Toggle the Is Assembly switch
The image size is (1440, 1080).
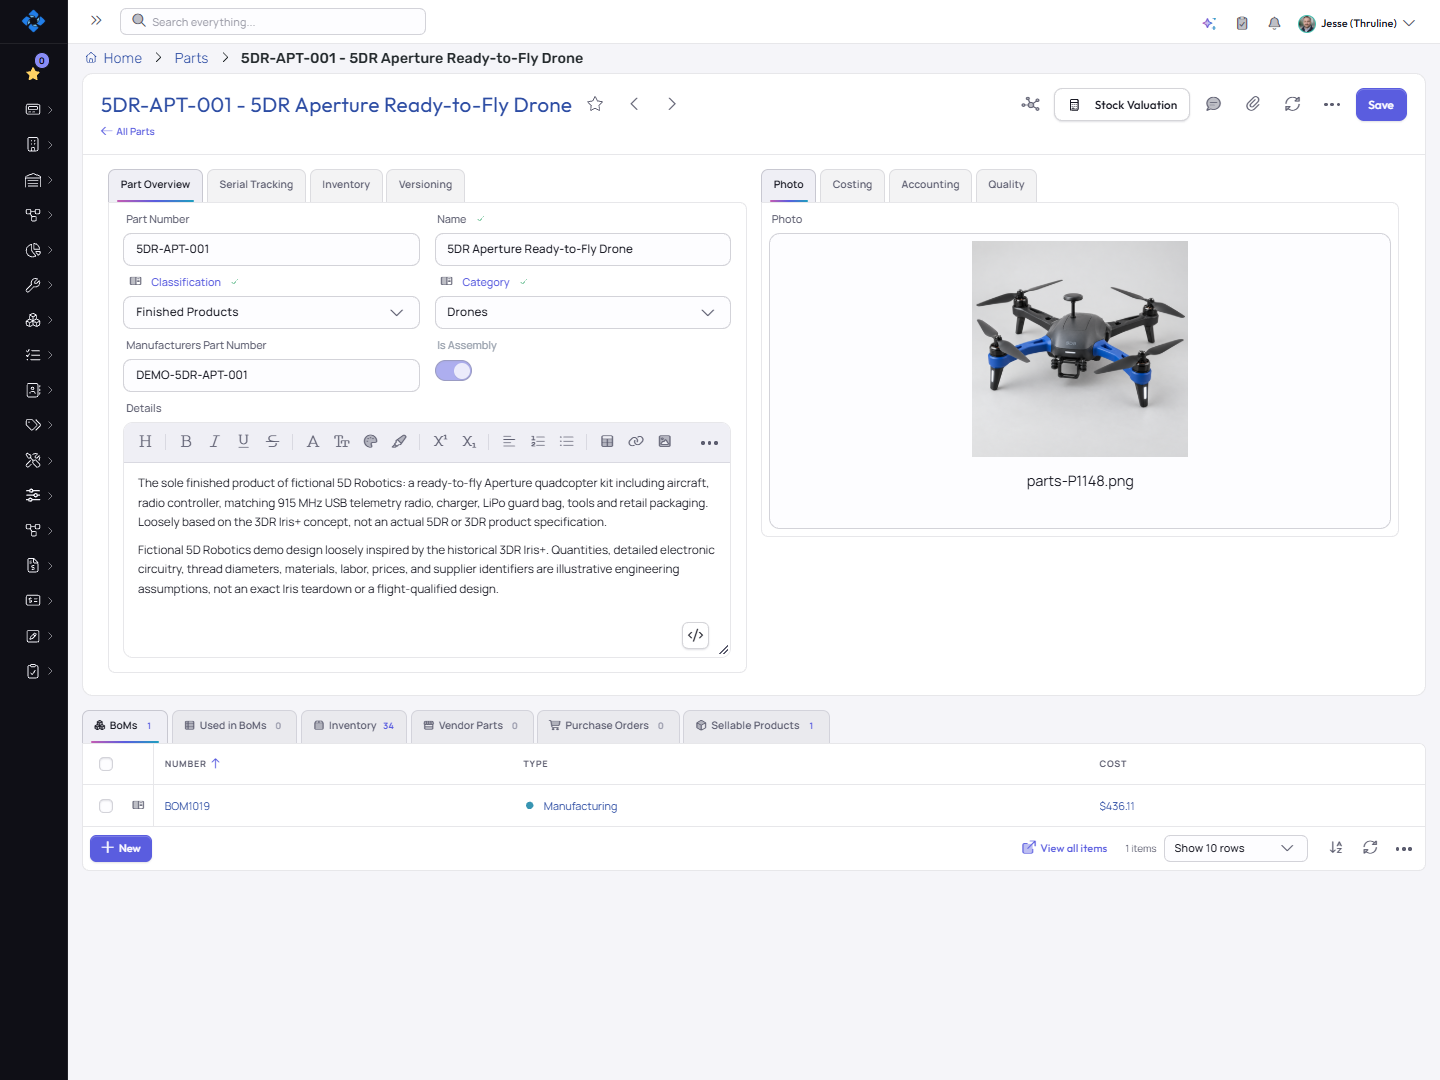[453, 371]
